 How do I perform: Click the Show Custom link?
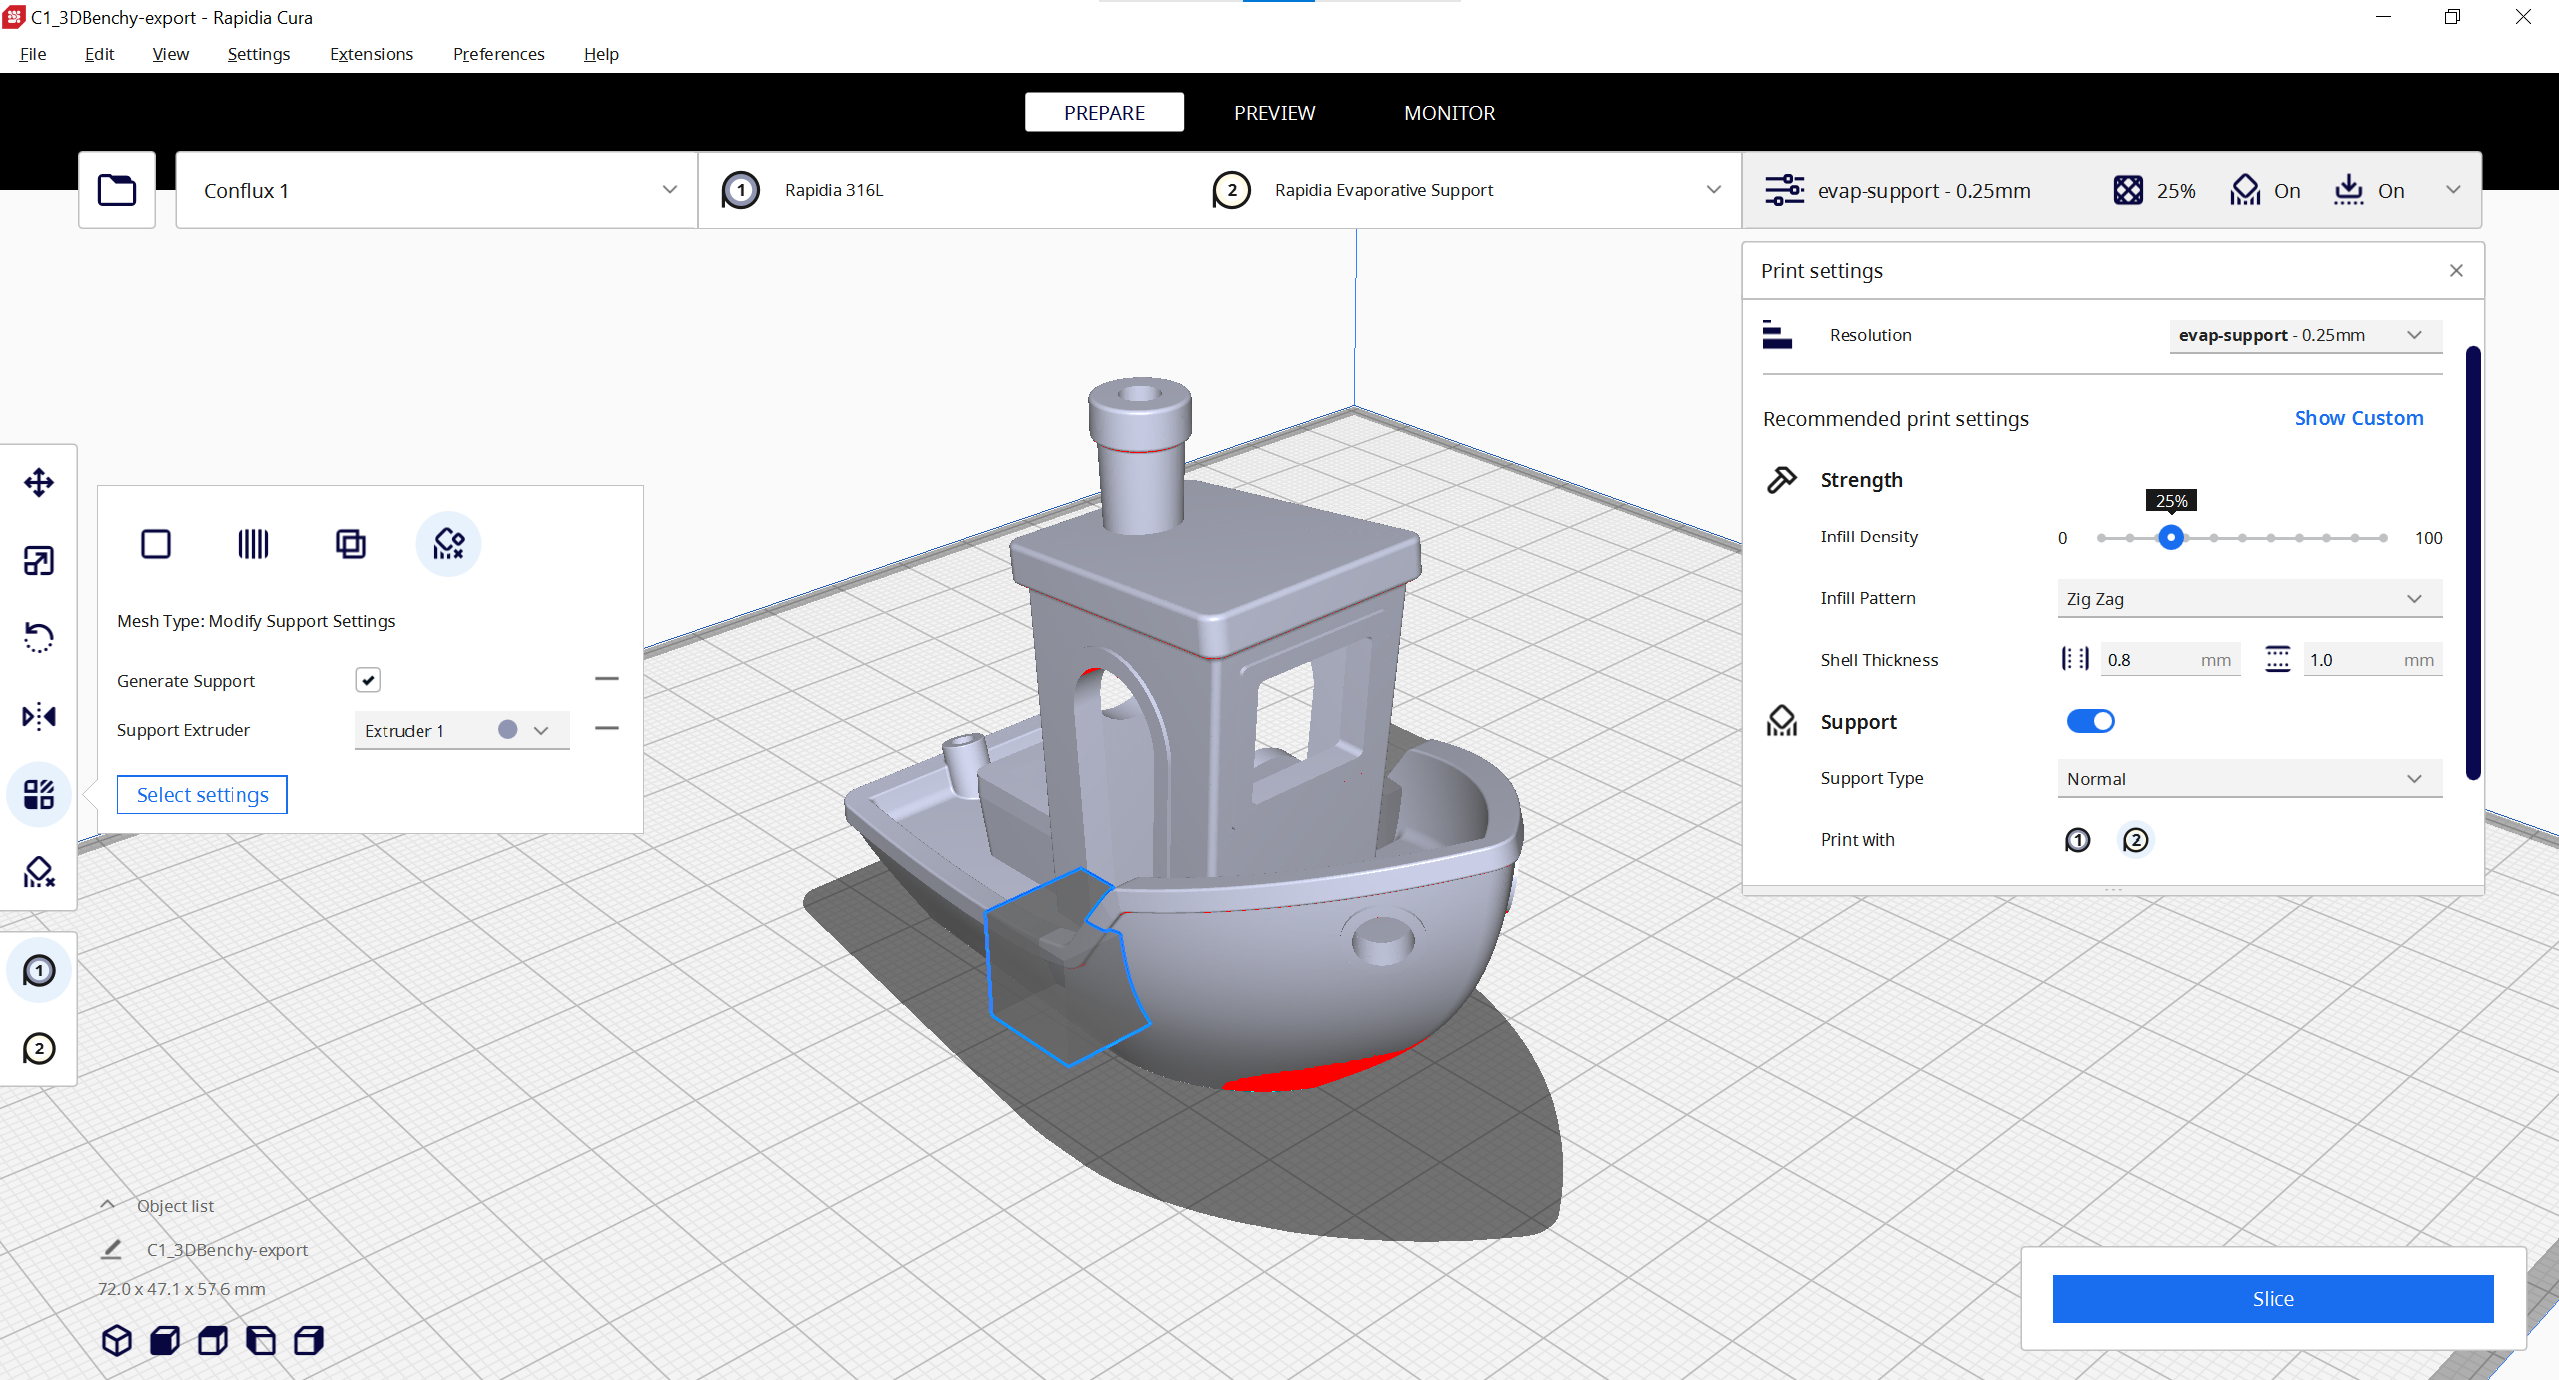2358,418
